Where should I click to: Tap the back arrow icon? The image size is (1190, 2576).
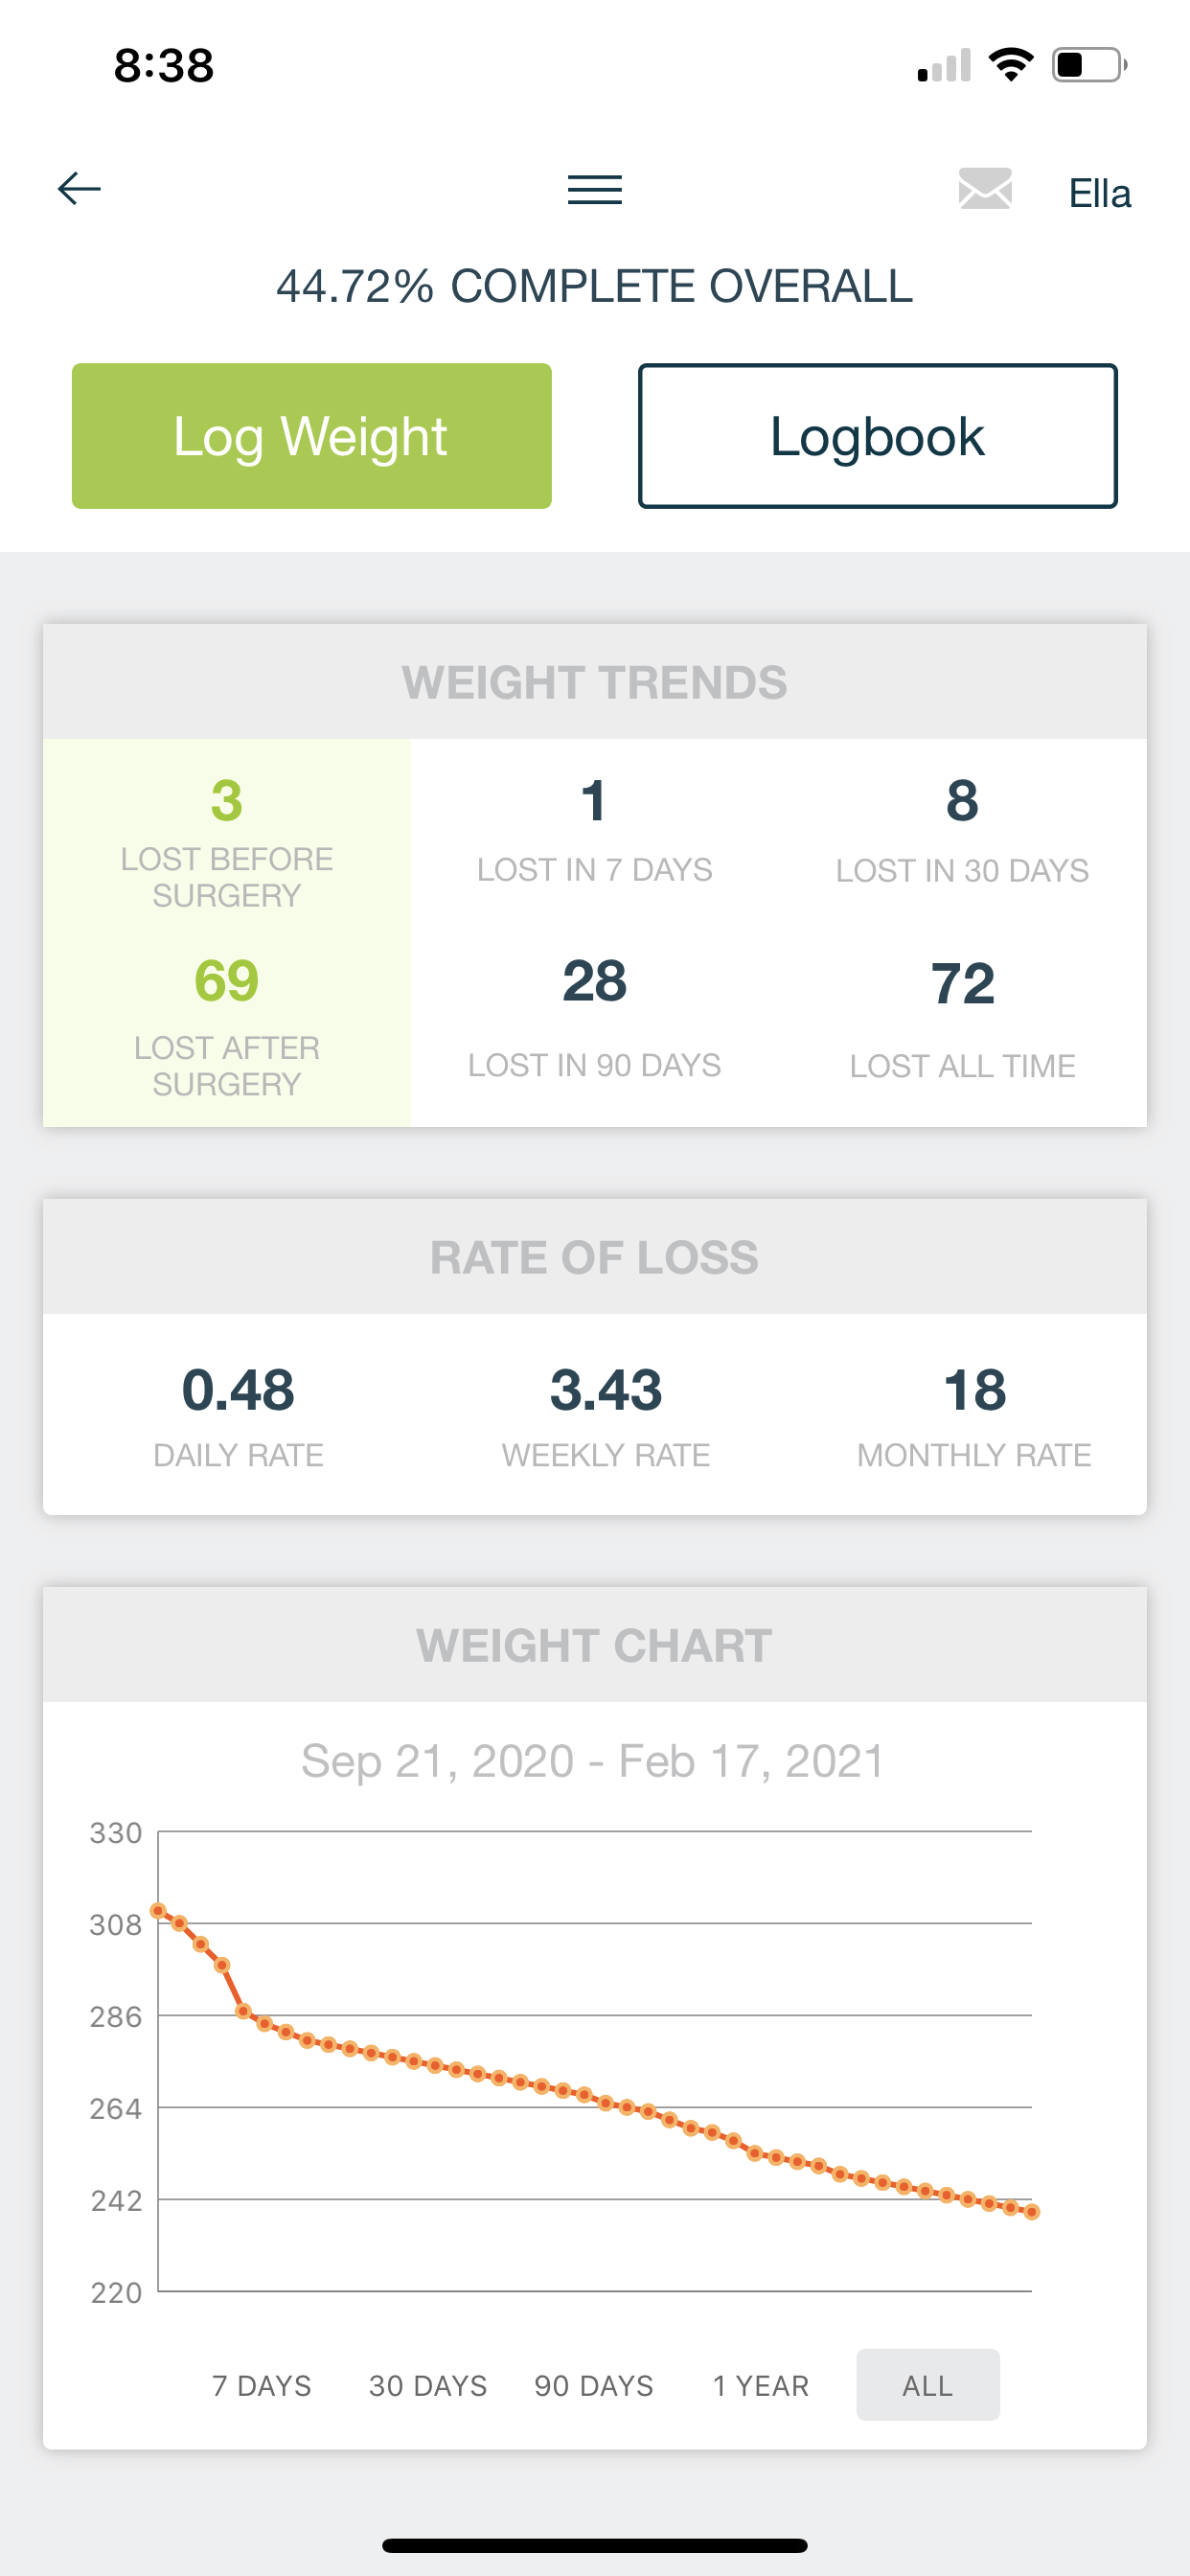[x=79, y=188]
